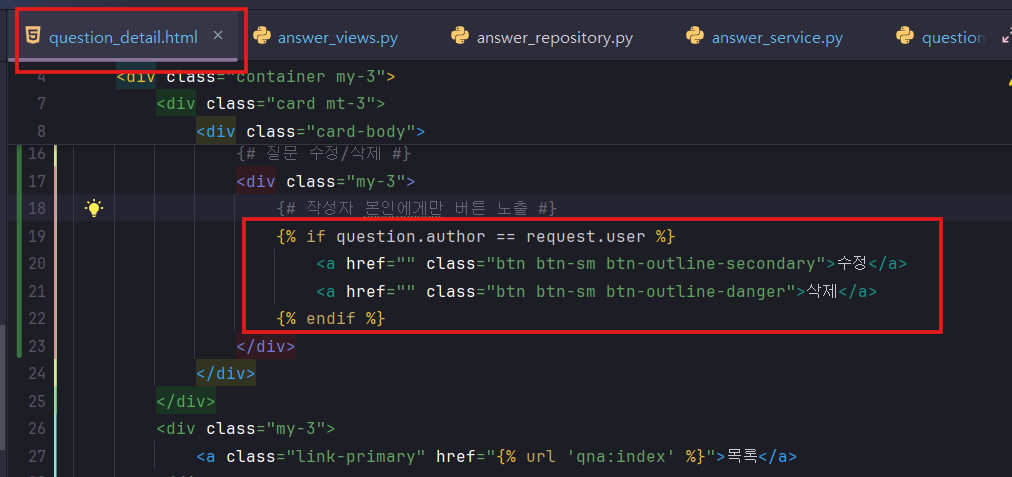
Task: Click the Python icon on answer_service.py tab
Action: pos(694,36)
